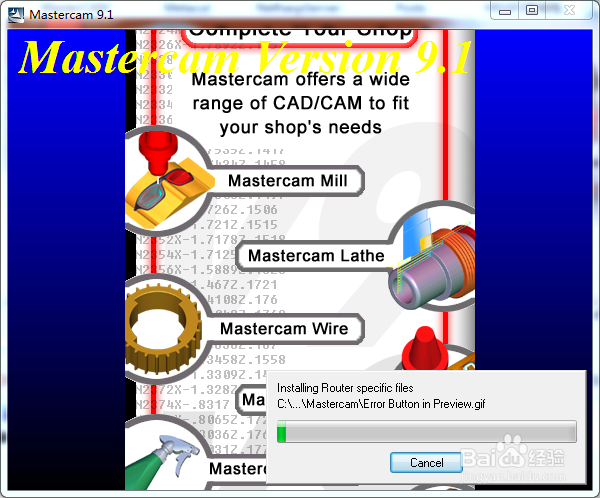
Task: Close the Mastercam 9.1 window
Action: point(569,11)
